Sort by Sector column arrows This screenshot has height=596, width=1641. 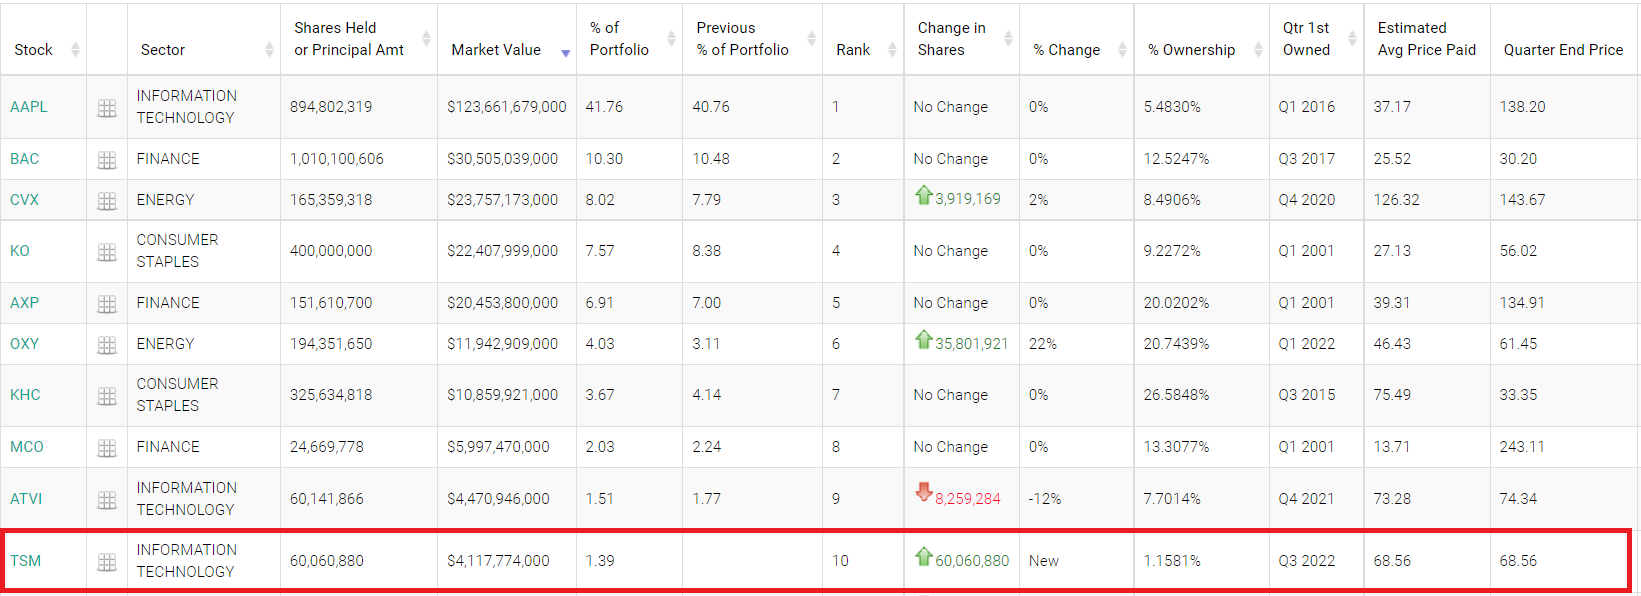click(x=269, y=50)
